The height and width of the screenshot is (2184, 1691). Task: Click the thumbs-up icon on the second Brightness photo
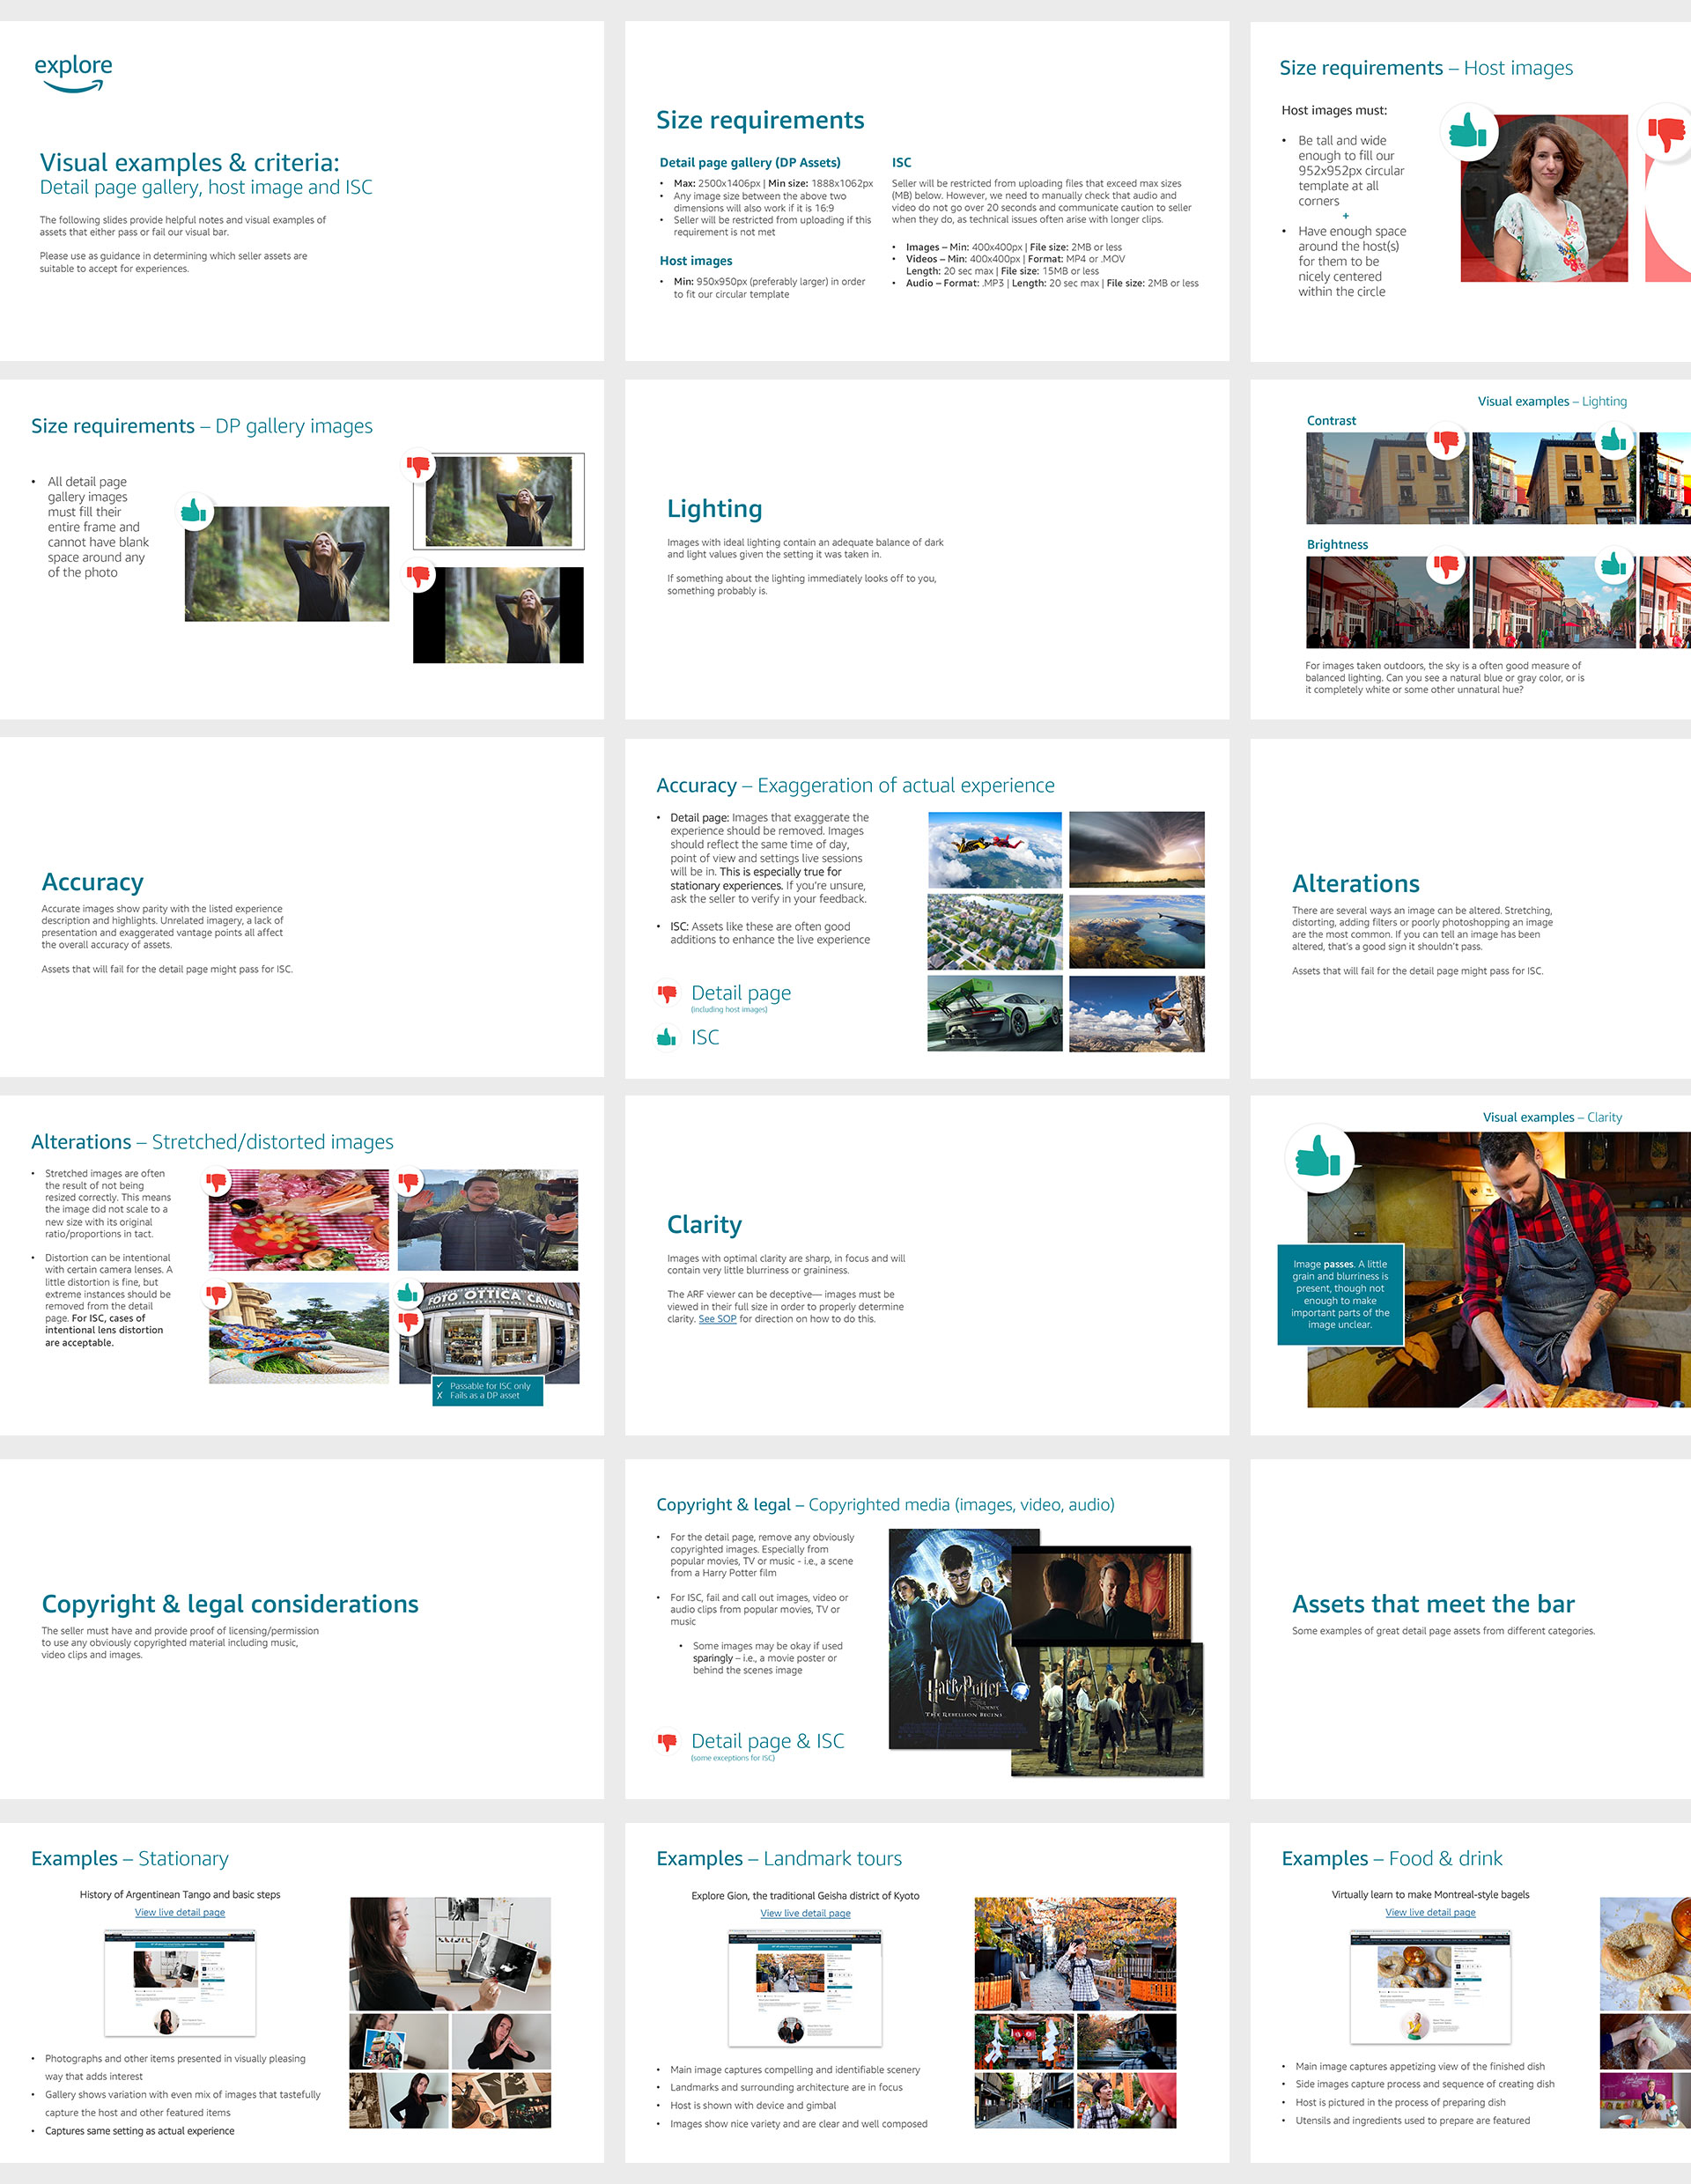pyautogui.click(x=1613, y=565)
